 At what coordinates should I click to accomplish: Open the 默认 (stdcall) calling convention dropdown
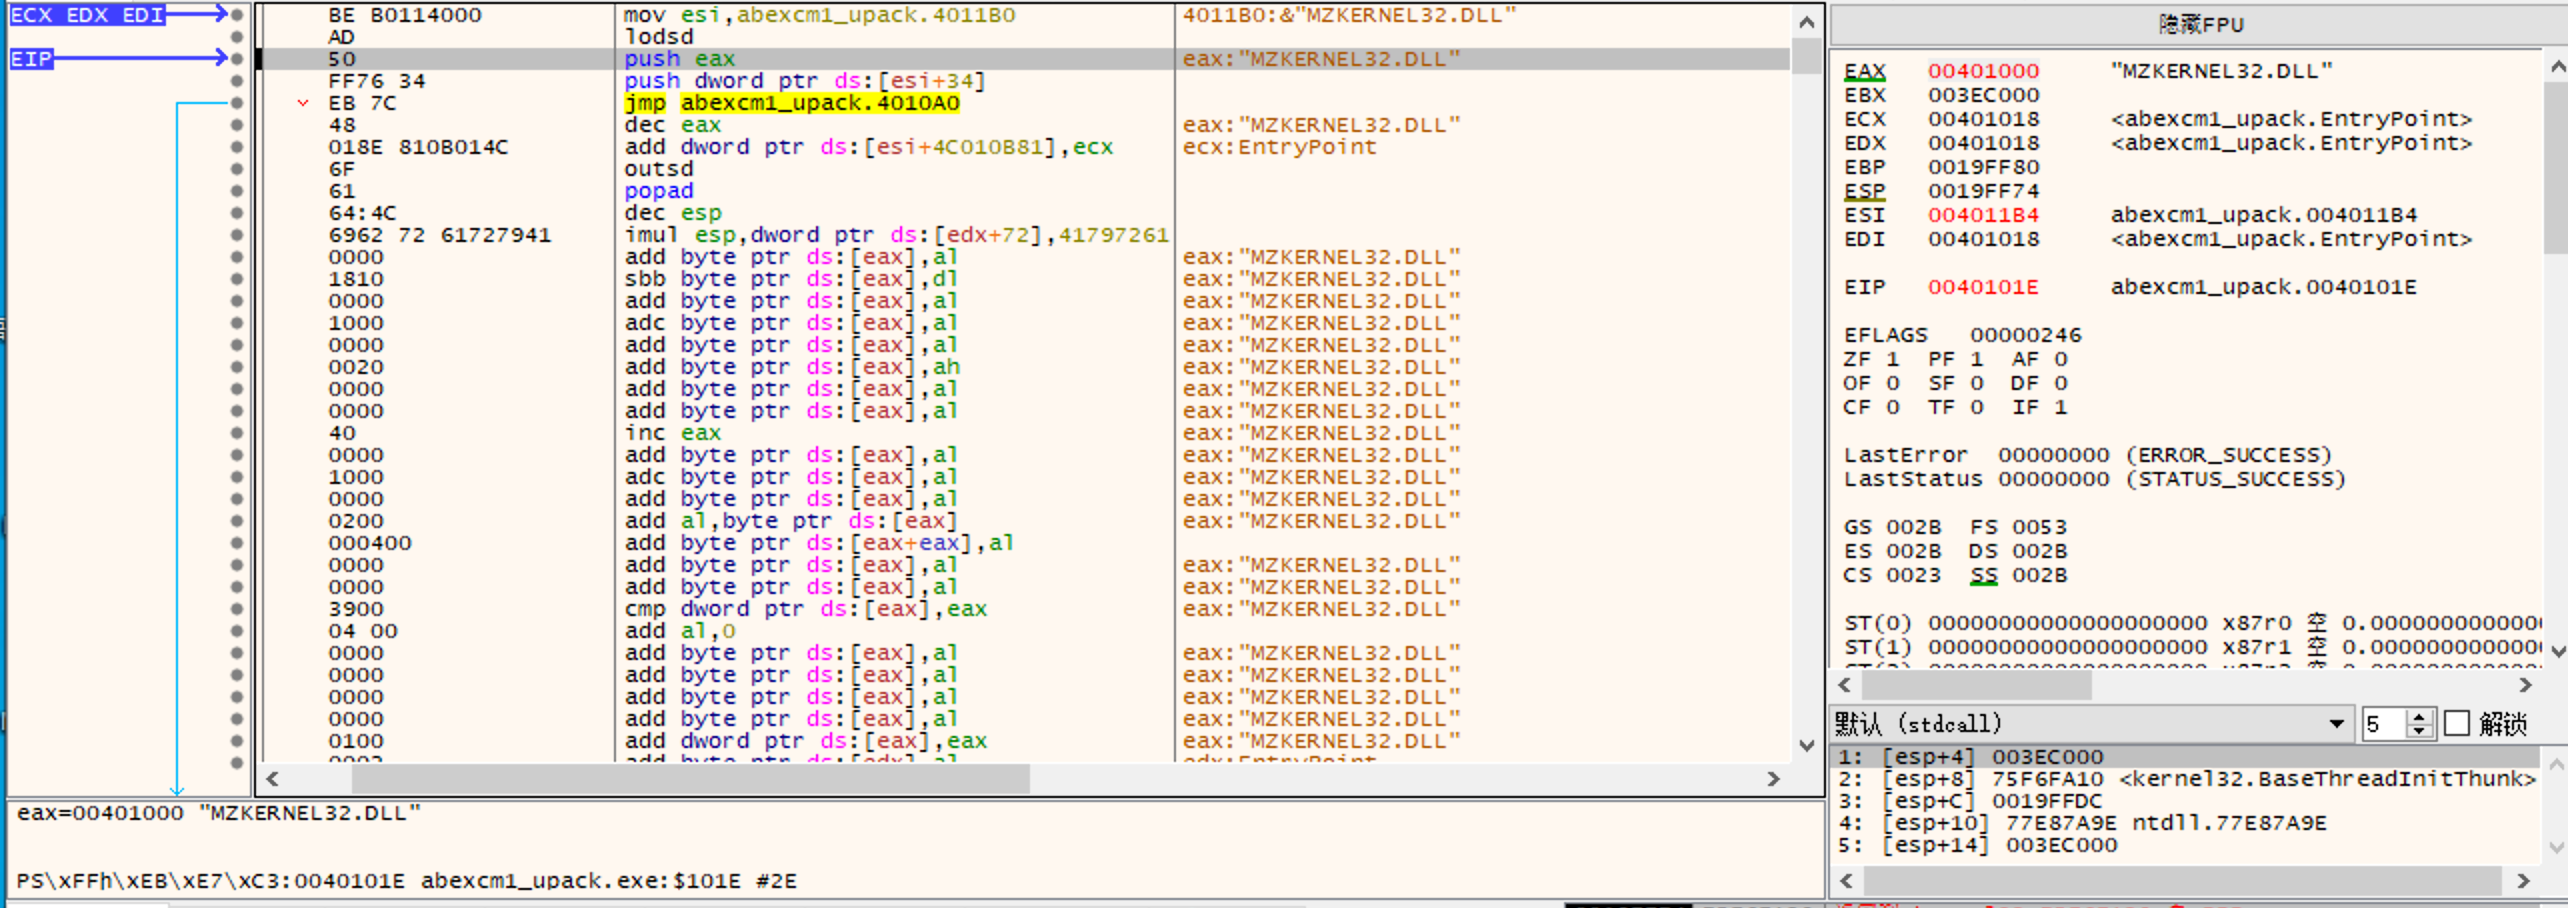click(2091, 723)
